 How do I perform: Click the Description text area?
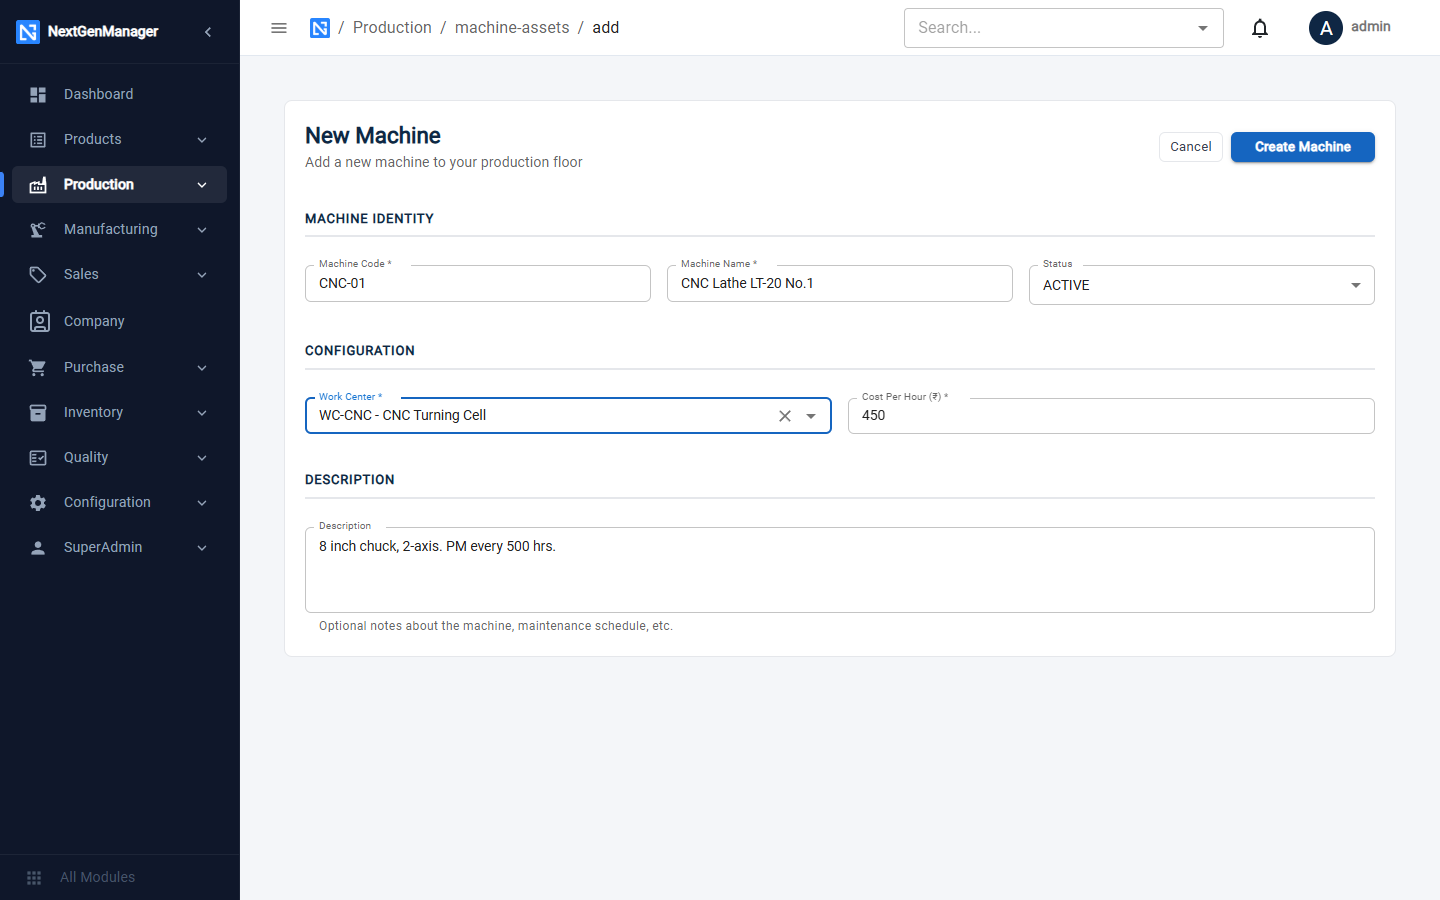point(840,570)
